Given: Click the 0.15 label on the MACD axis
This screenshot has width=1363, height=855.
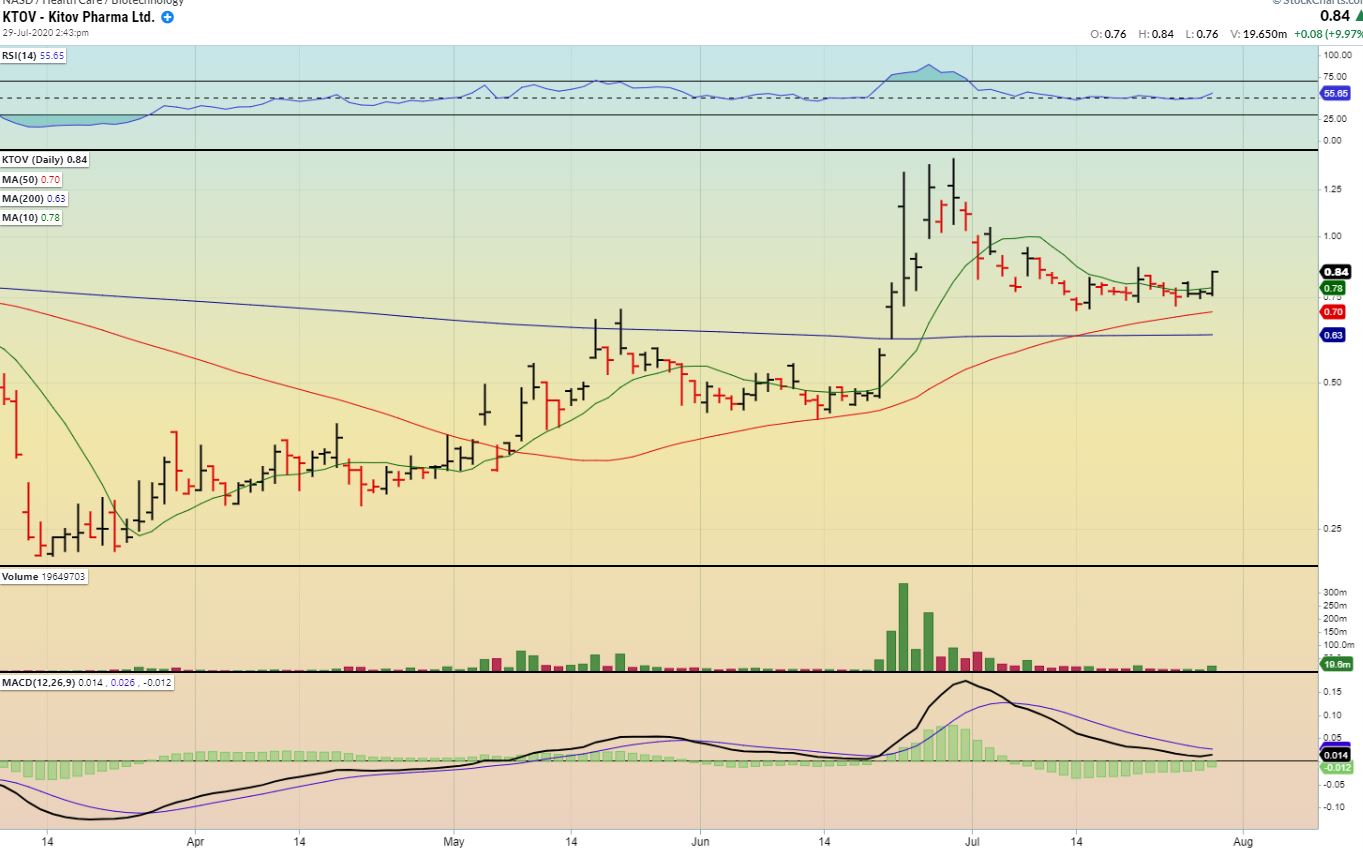Looking at the screenshot, I should 1333,691.
